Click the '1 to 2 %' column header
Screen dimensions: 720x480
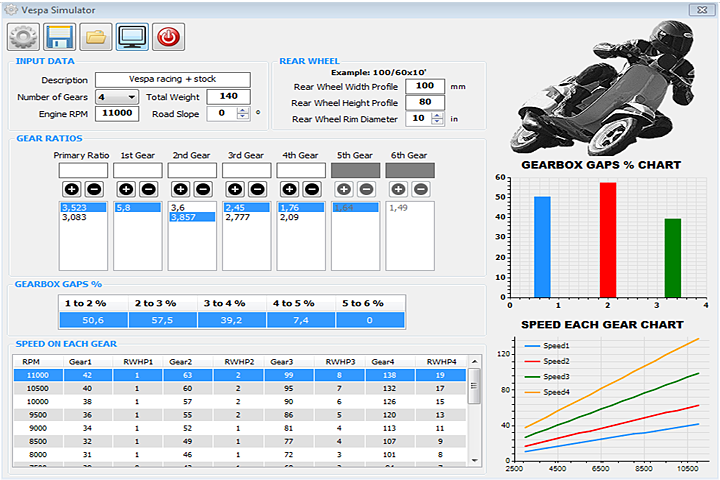pos(93,303)
